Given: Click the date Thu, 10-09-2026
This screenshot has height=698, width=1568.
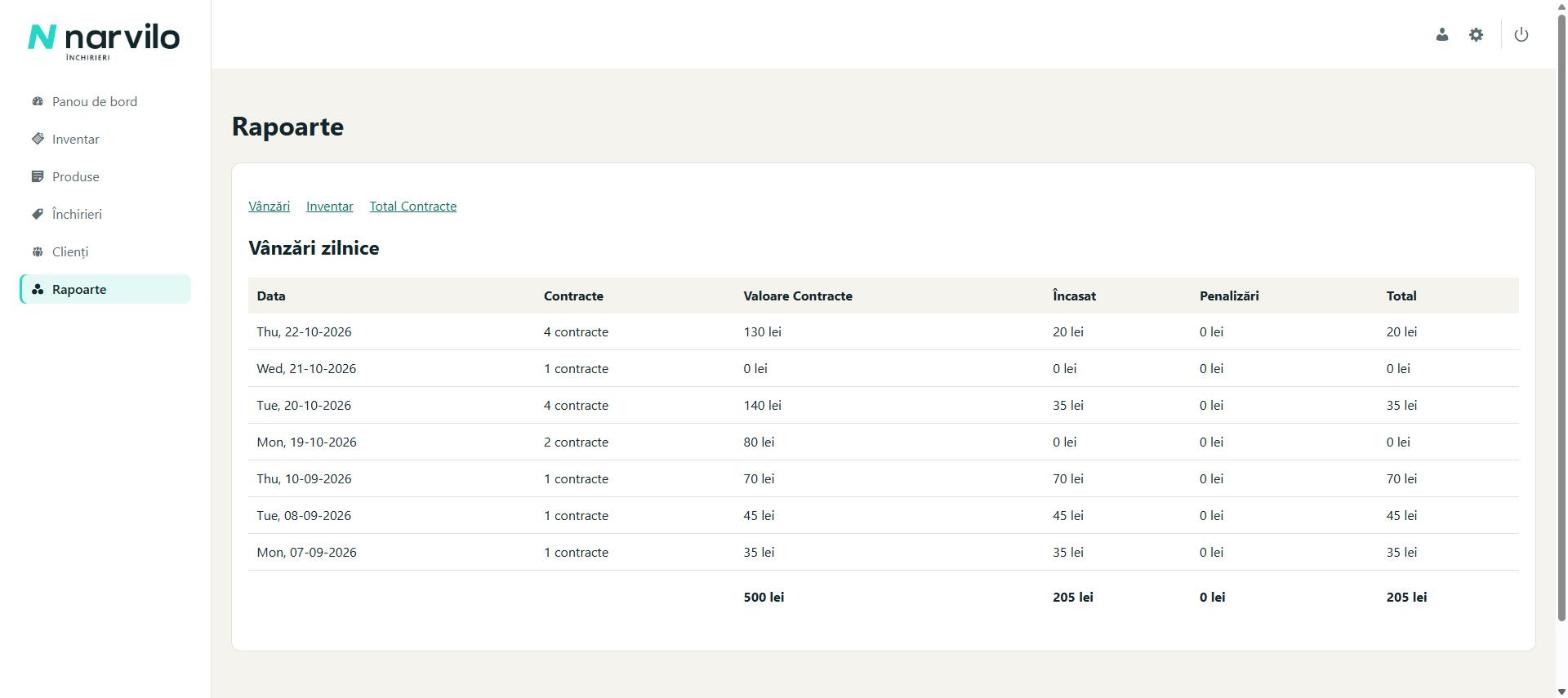Looking at the screenshot, I should coord(304,479).
